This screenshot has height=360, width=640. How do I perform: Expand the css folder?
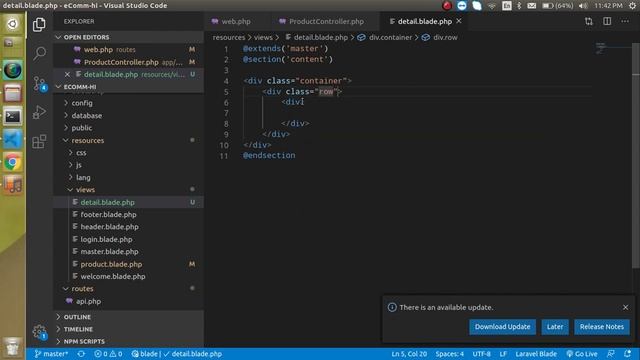(129, 153)
